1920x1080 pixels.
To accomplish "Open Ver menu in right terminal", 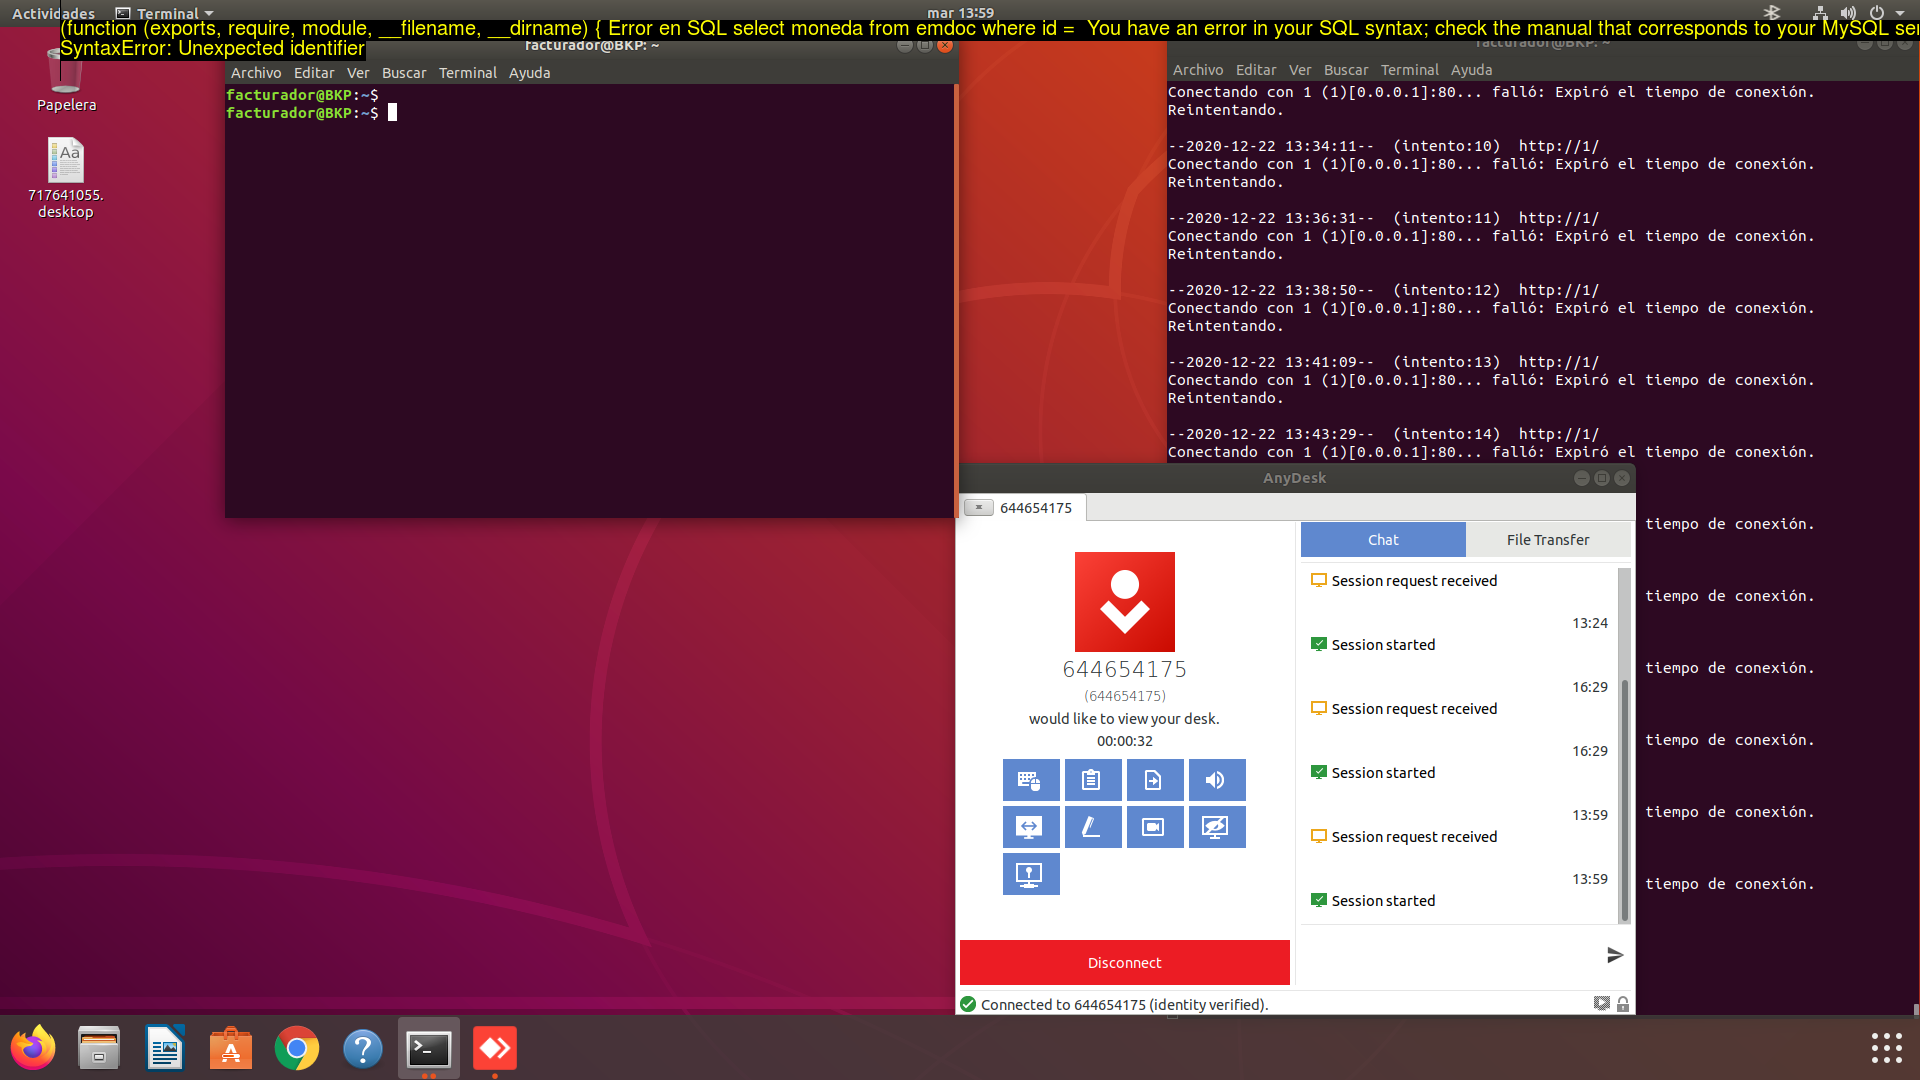I will point(1300,70).
